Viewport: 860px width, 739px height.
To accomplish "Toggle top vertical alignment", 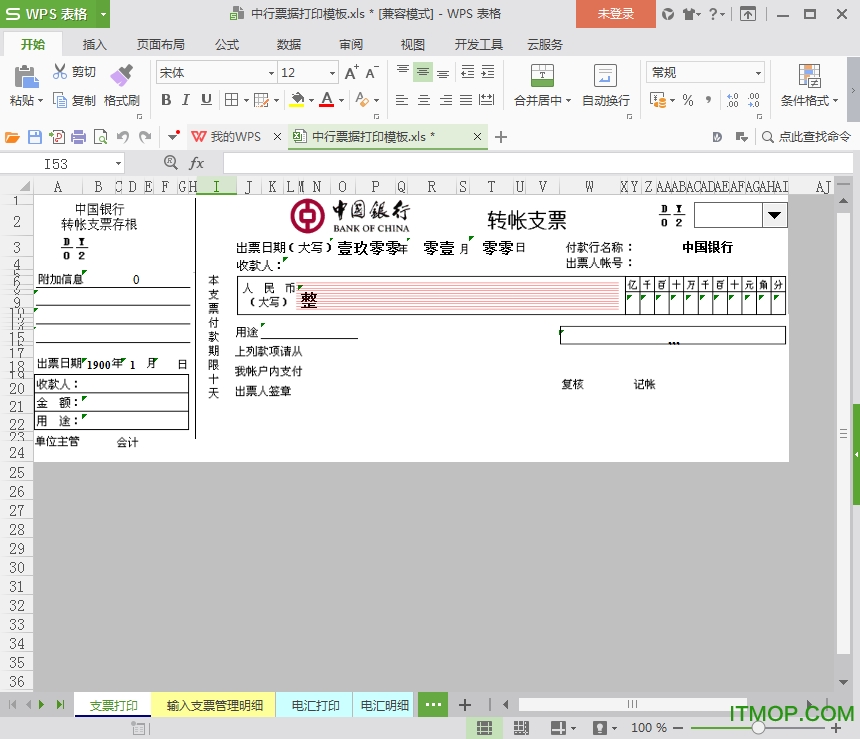I will click(403, 70).
